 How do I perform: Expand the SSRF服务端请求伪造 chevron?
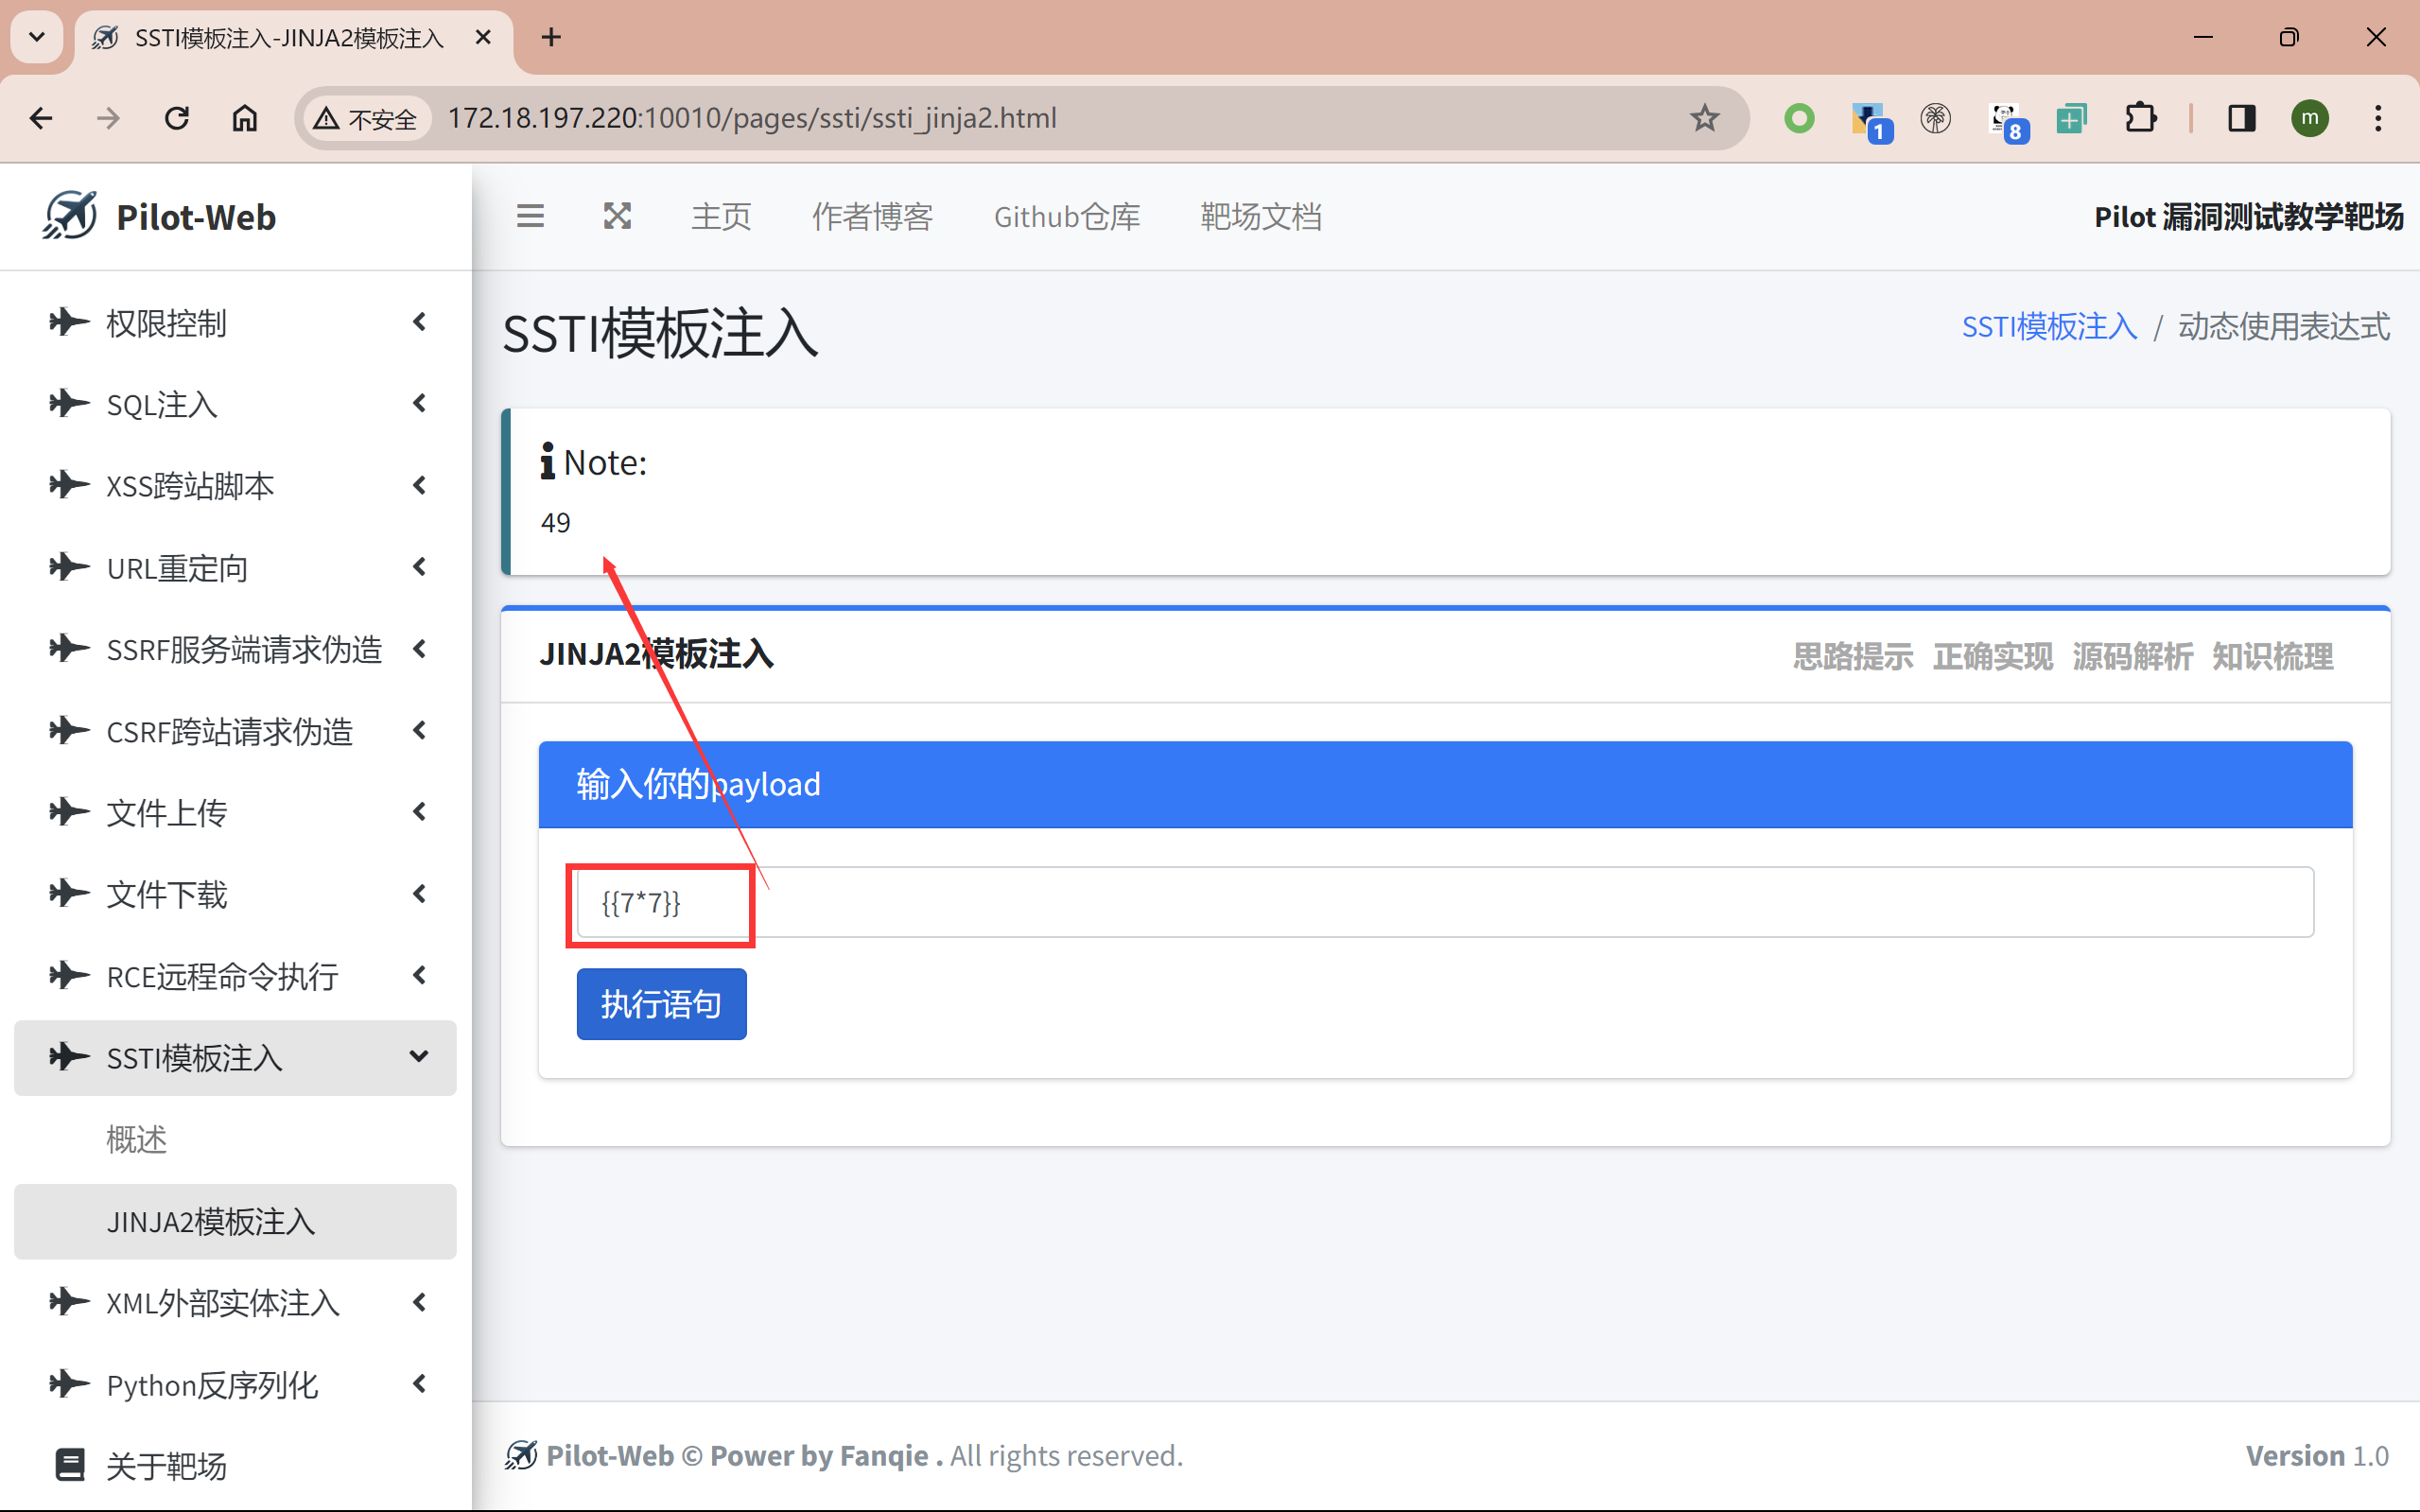coord(420,649)
